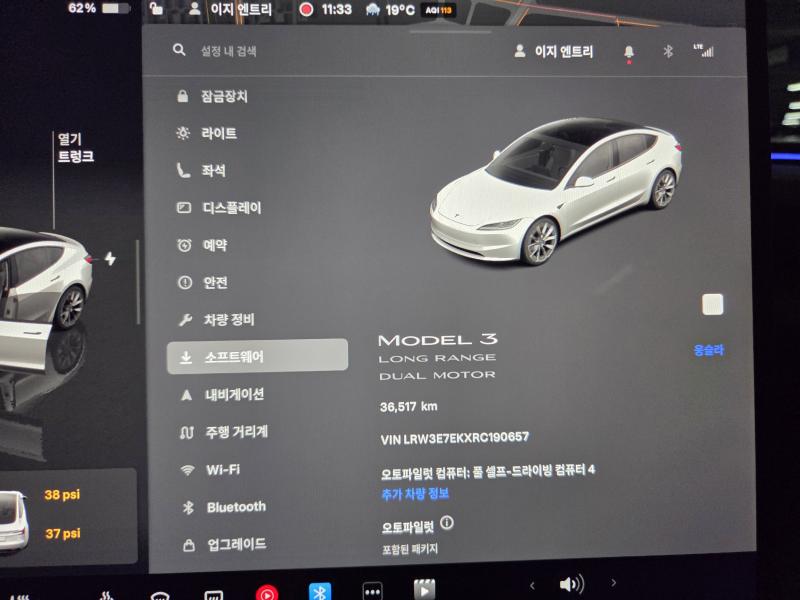The image size is (800, 600).
Task: Click the VIN LRW3E7EKXRC190657 text
Action: (455, 439)
